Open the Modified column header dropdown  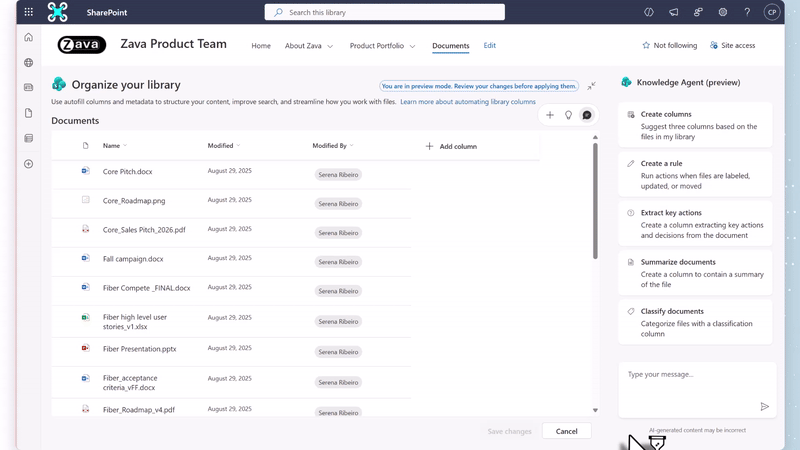[238, 145]
